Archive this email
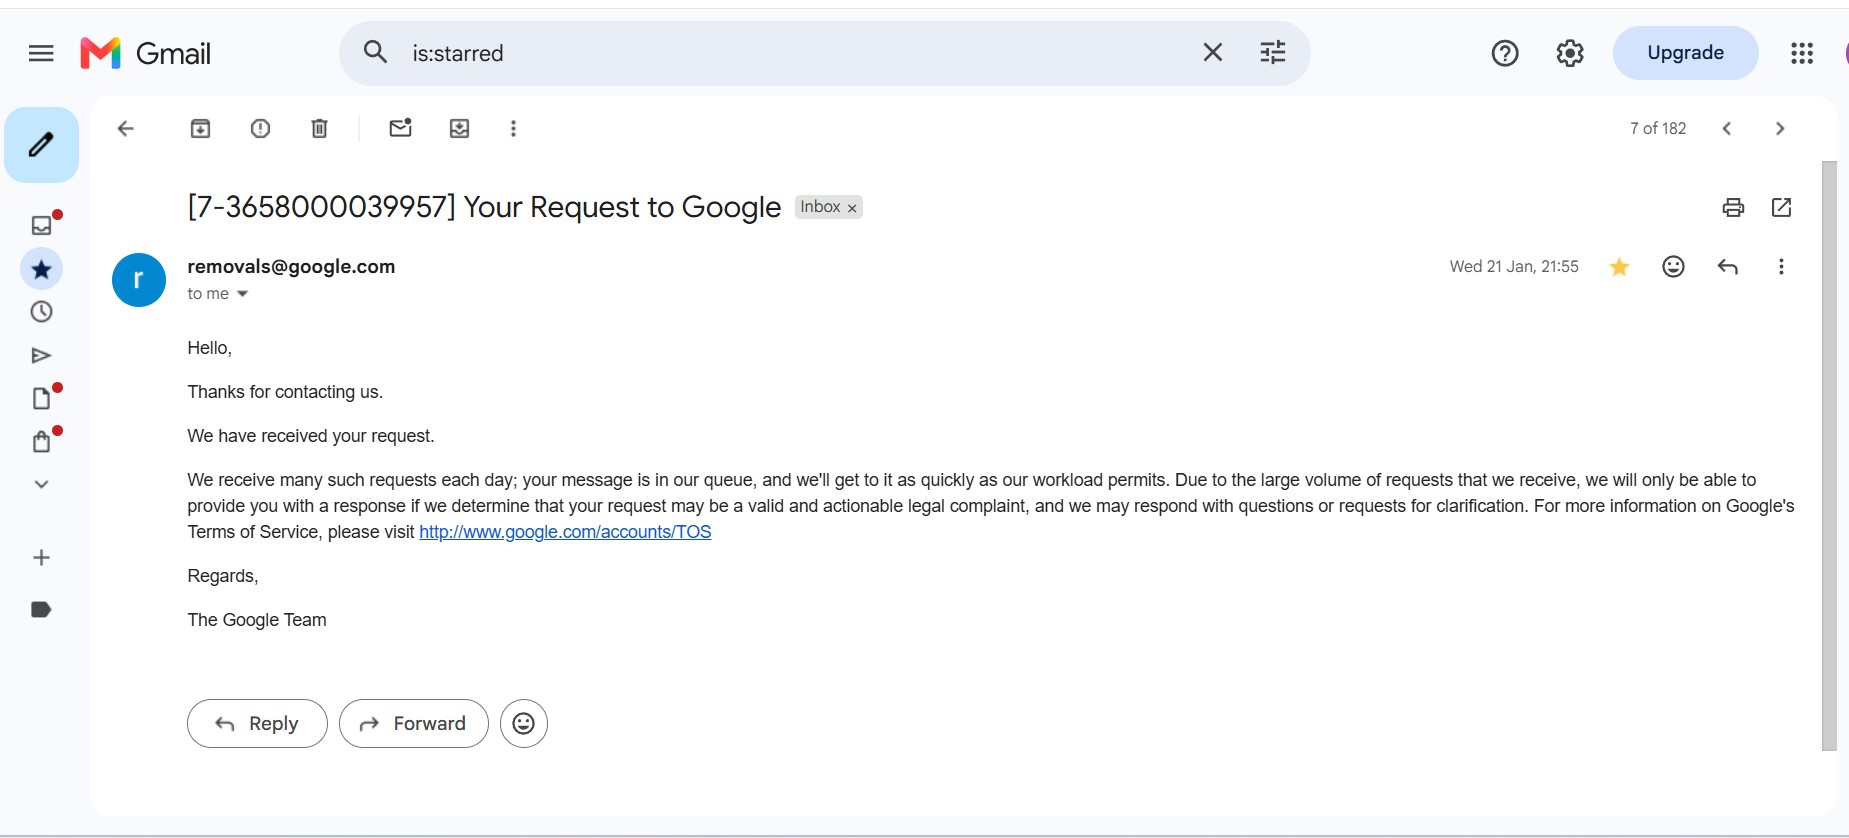 point(200,128)
